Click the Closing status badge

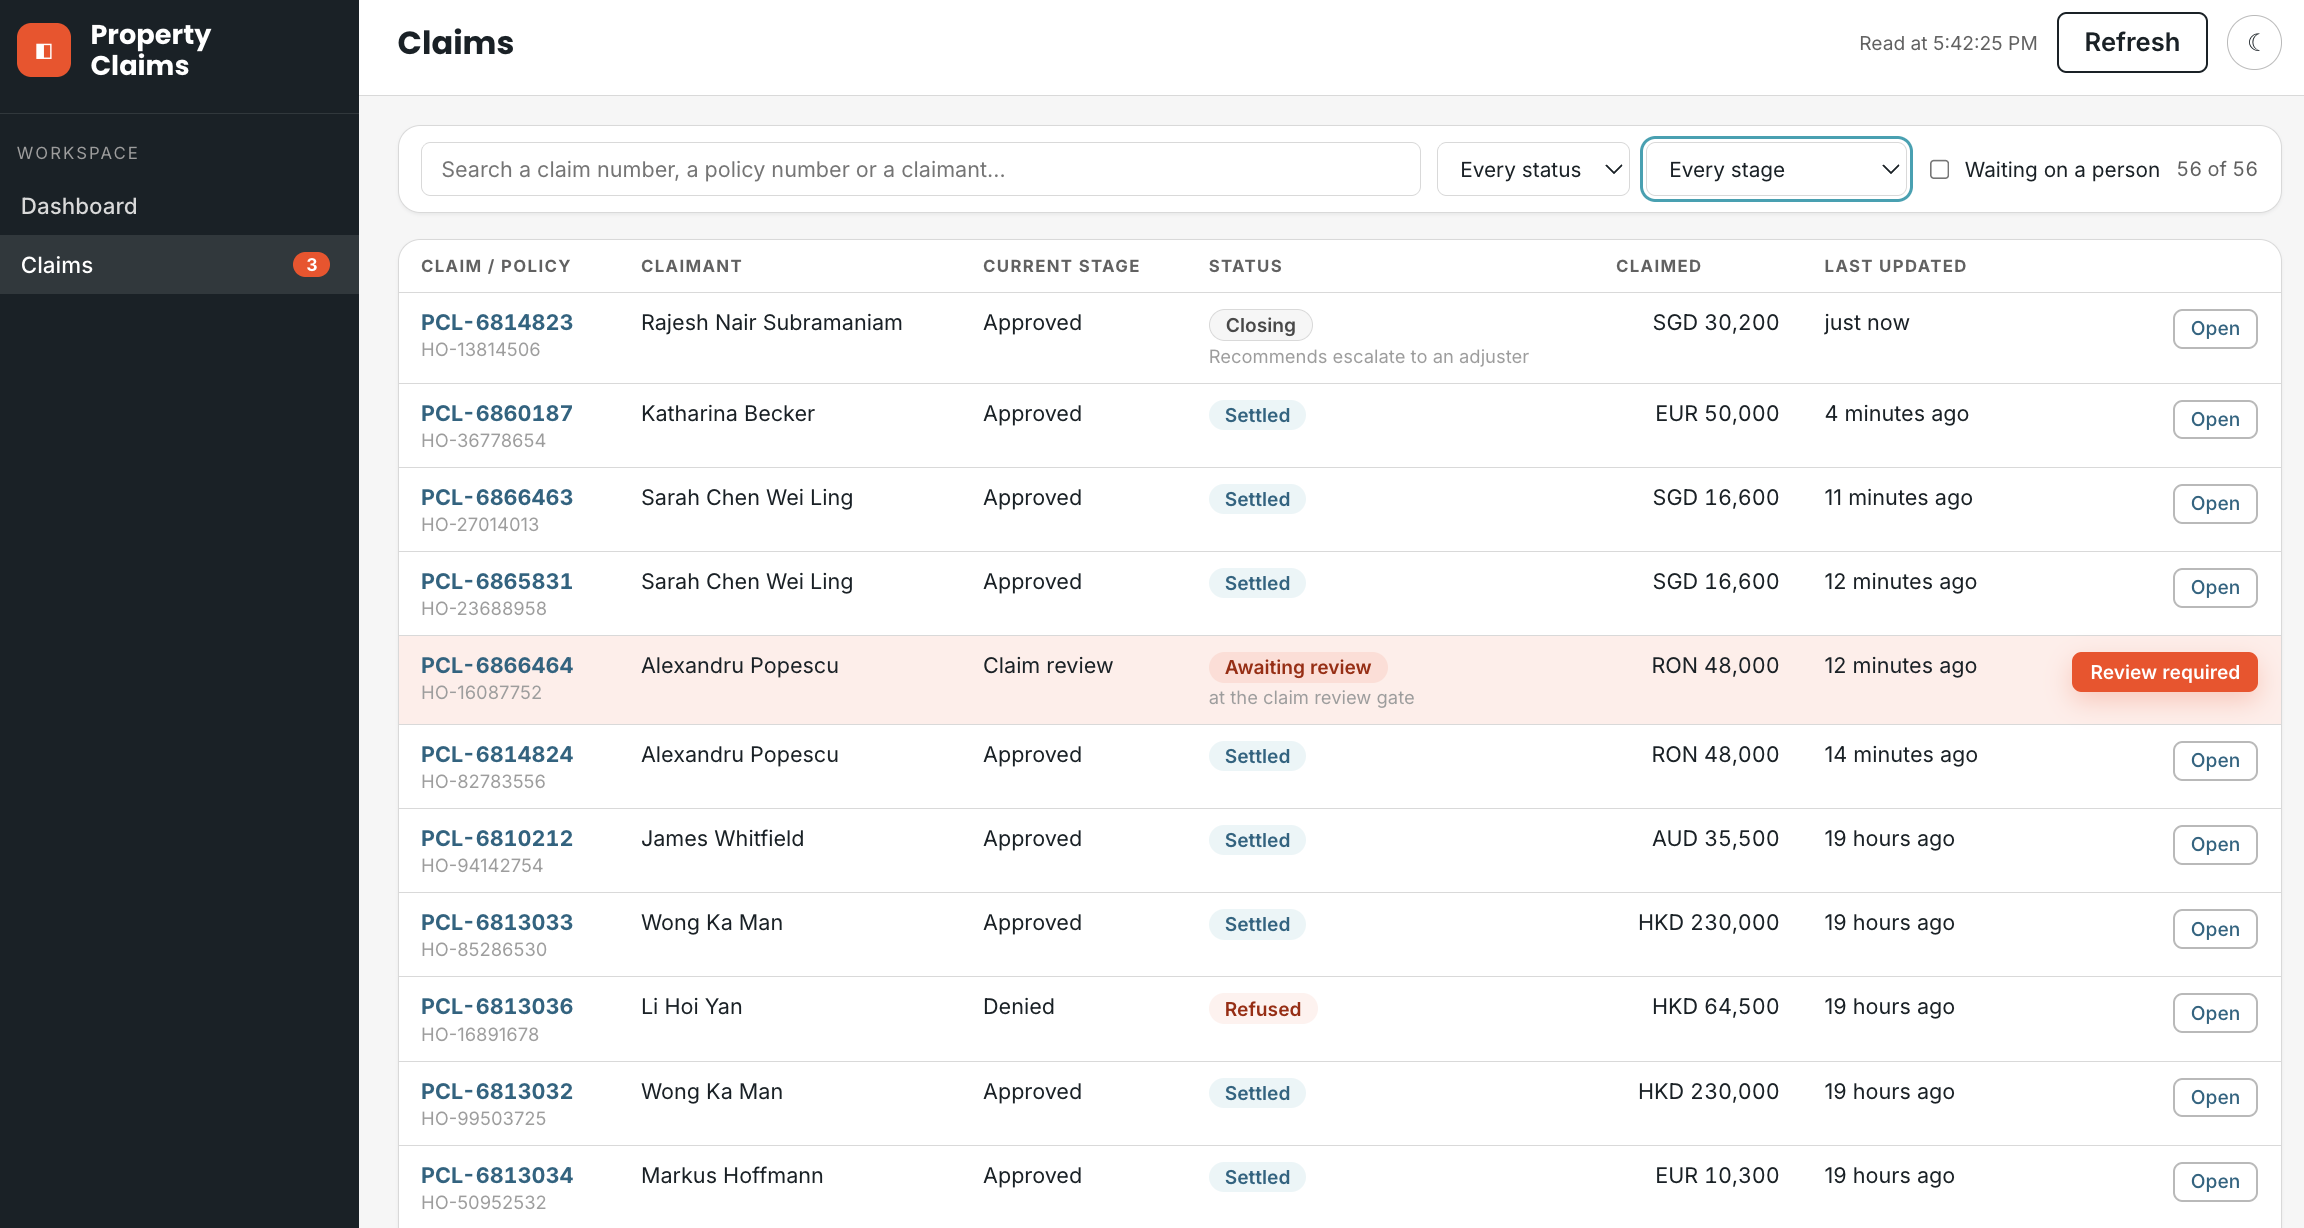pos(1260,325)
